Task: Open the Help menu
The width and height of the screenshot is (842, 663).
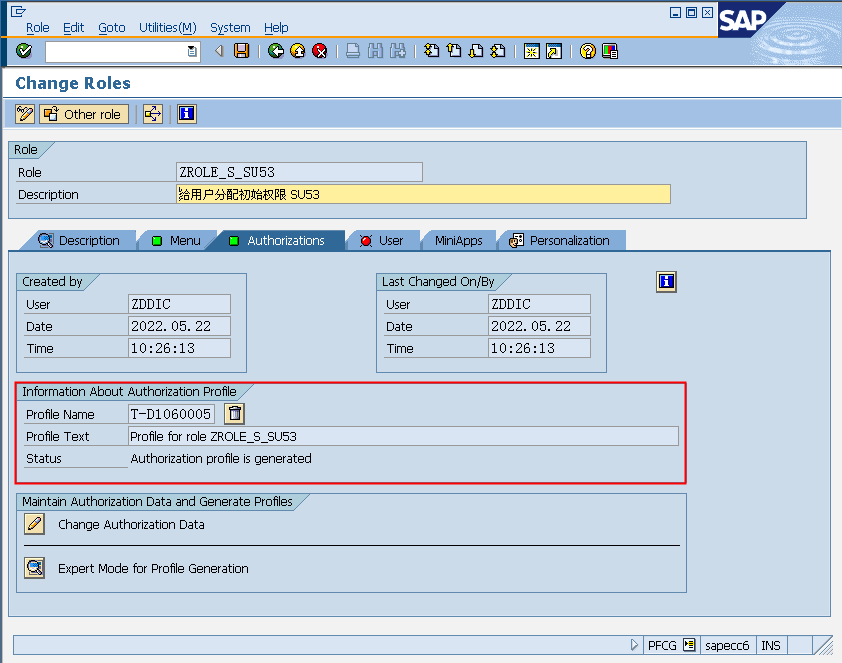Action: point(276,27)
